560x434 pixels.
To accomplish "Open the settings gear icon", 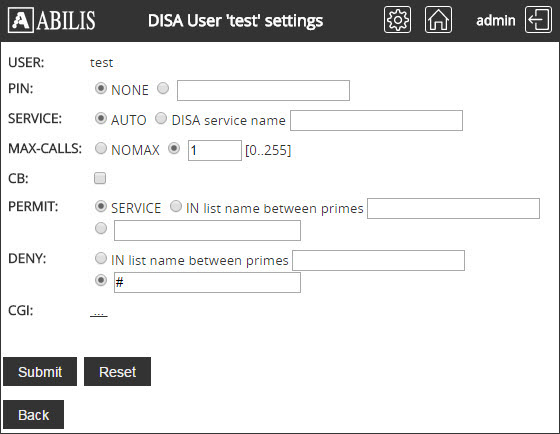I will tap(397, 20).
